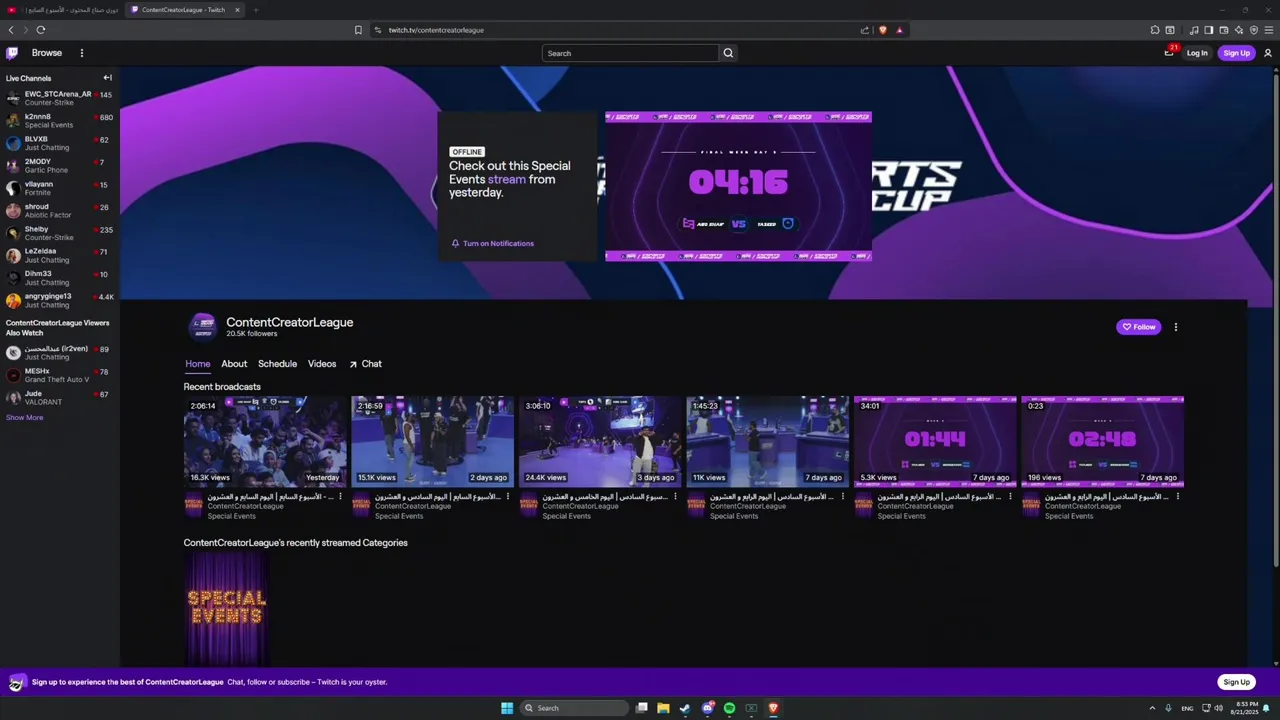The image size is (1280, 720).
Task: Expand Show More in the sidebar
Action: 25,417
